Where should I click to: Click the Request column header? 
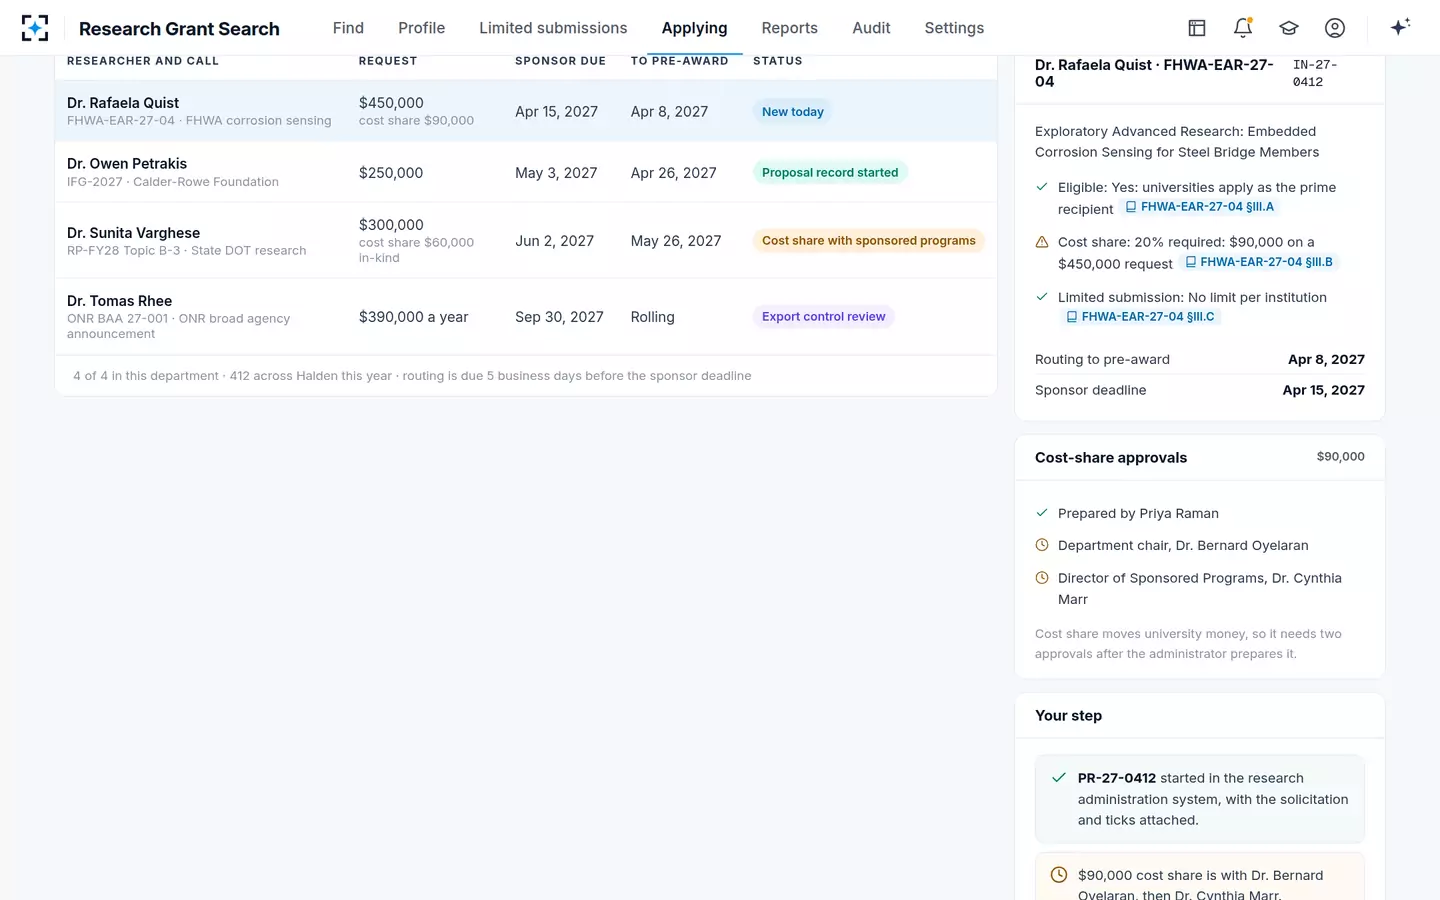point(388,61)
